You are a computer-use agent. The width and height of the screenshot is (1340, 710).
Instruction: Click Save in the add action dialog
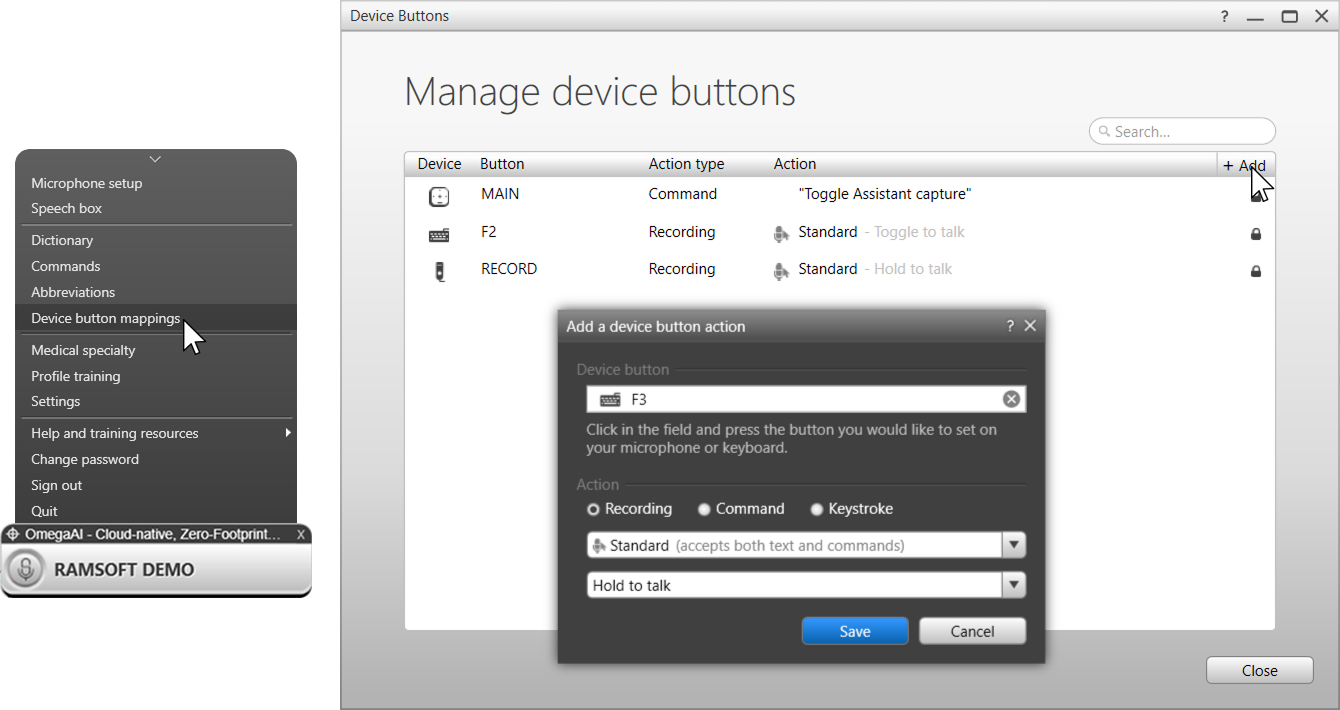pos(855,631)
